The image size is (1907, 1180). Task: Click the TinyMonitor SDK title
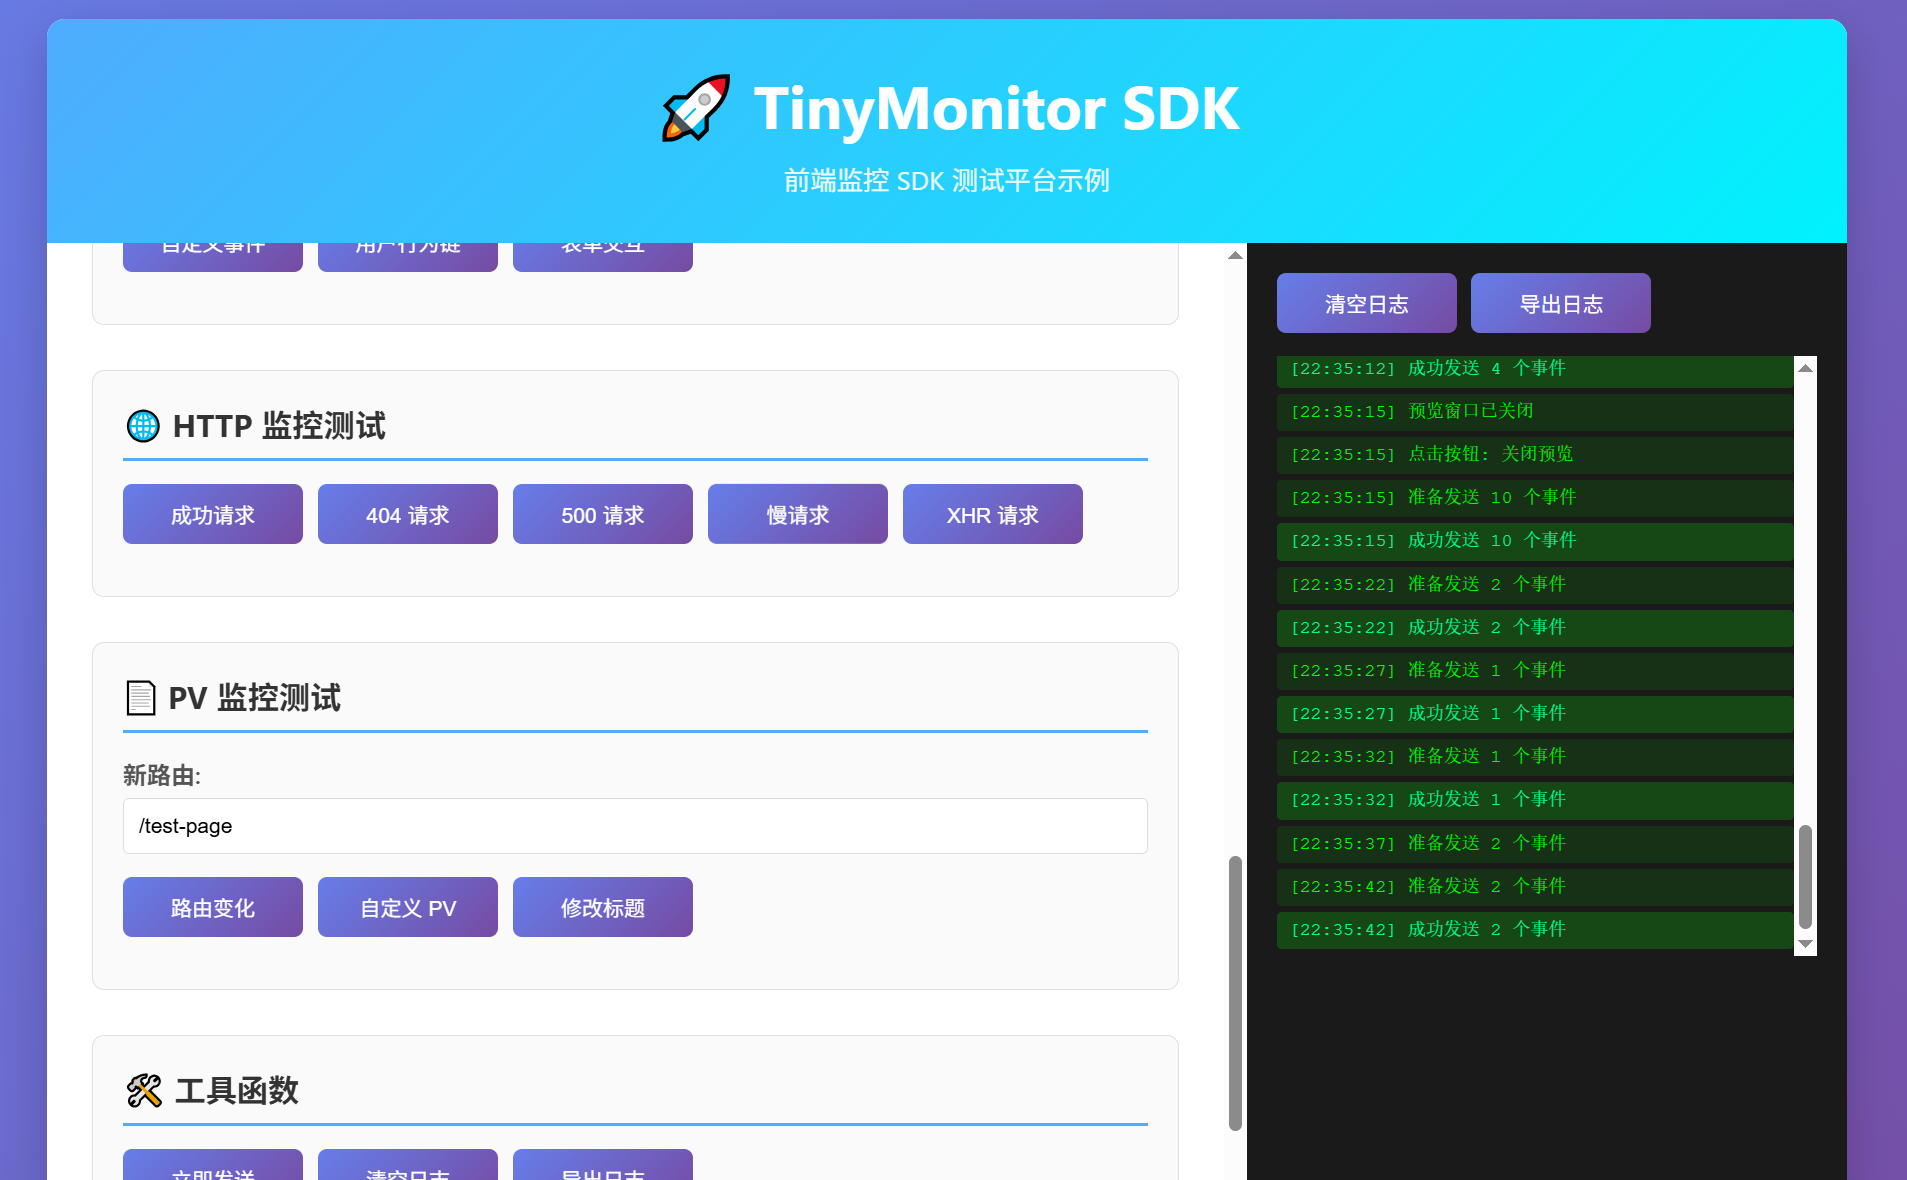[996, 108]
